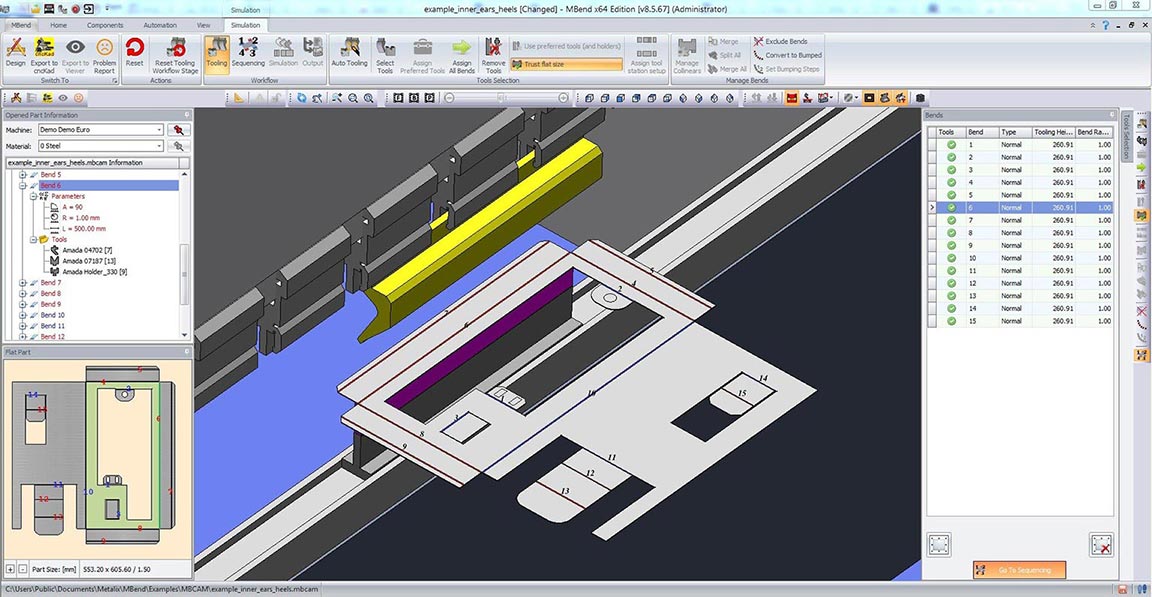The width and height of the screenshot is (1152, 597).
Task: Open the Machine dropdown list
Action: tap(159, 130)
